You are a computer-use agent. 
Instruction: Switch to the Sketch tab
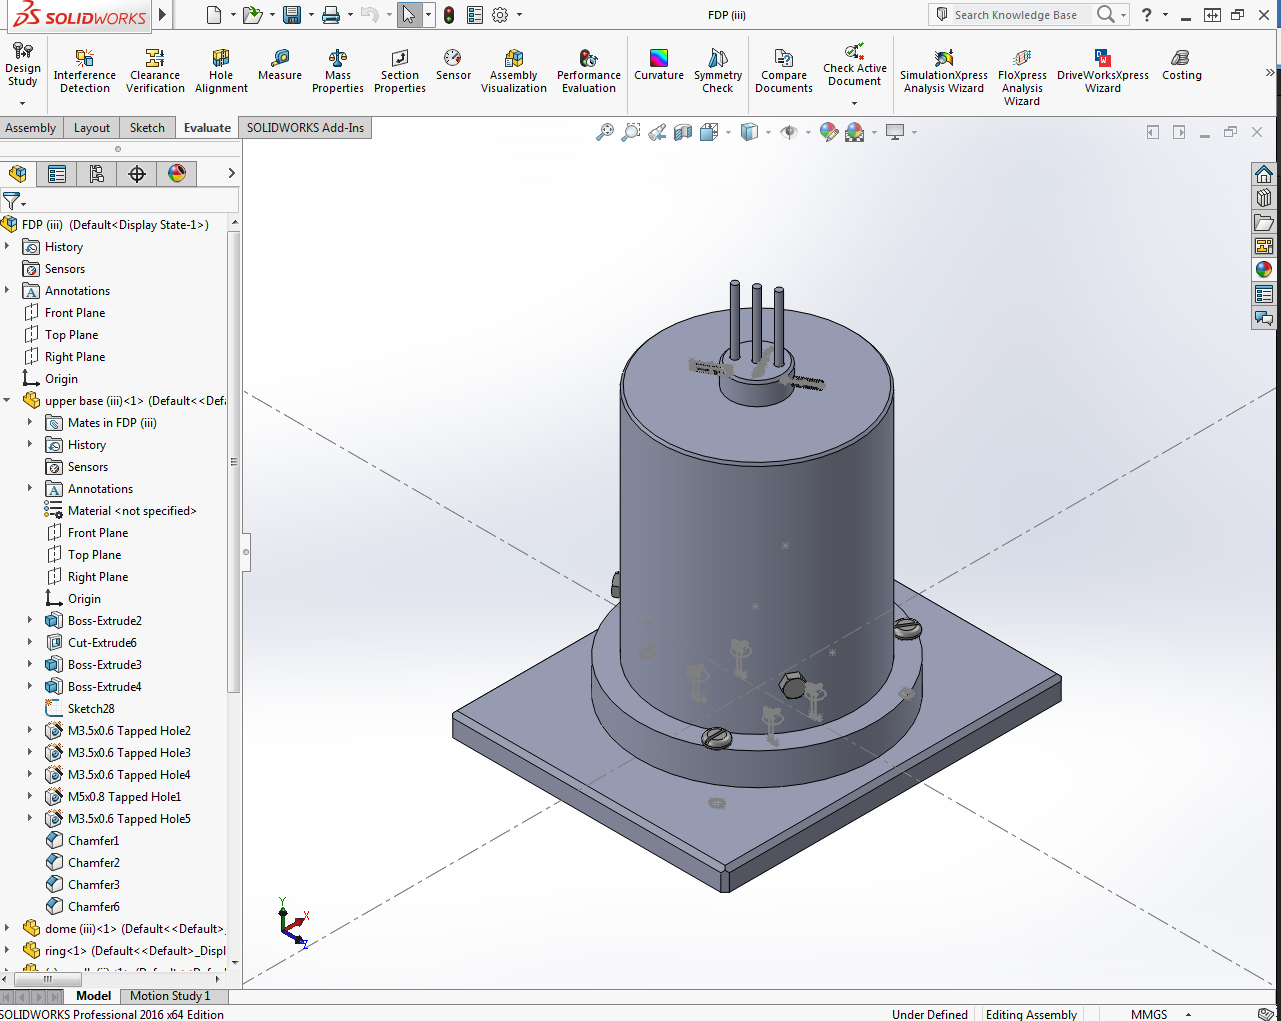tap(147, 128)
